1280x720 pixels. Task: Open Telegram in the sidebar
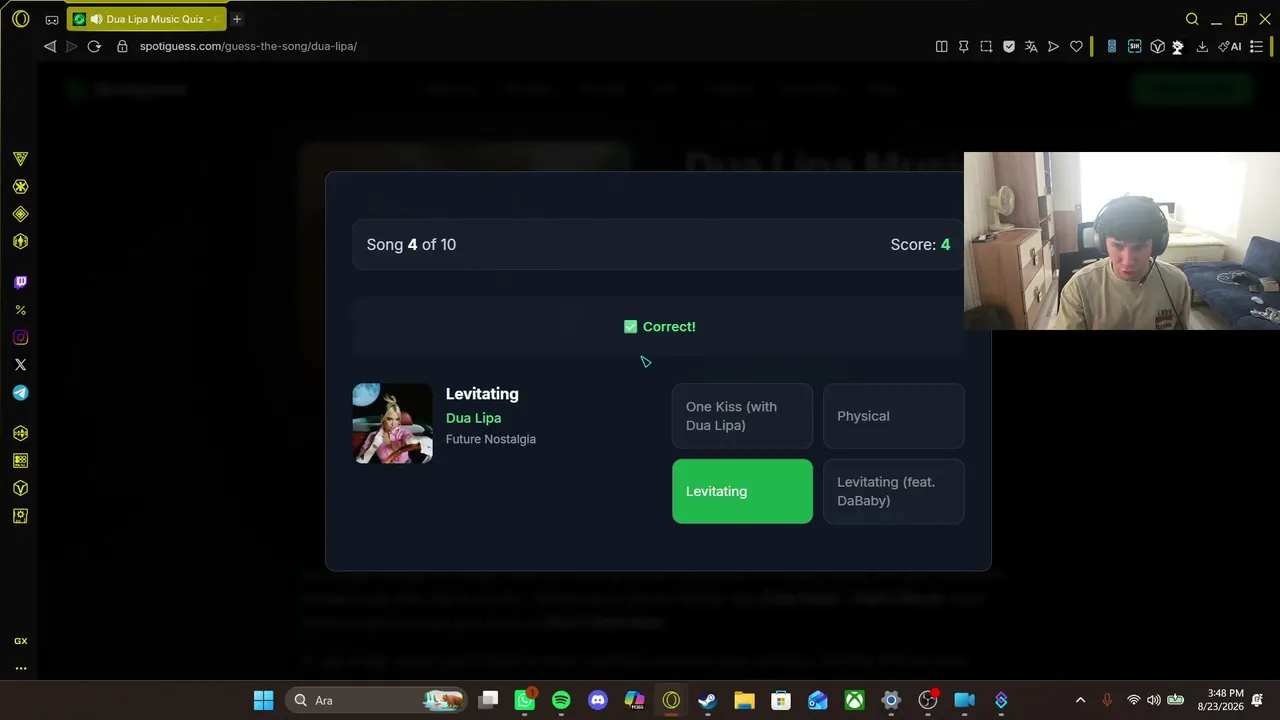click(x=20, y=393)
